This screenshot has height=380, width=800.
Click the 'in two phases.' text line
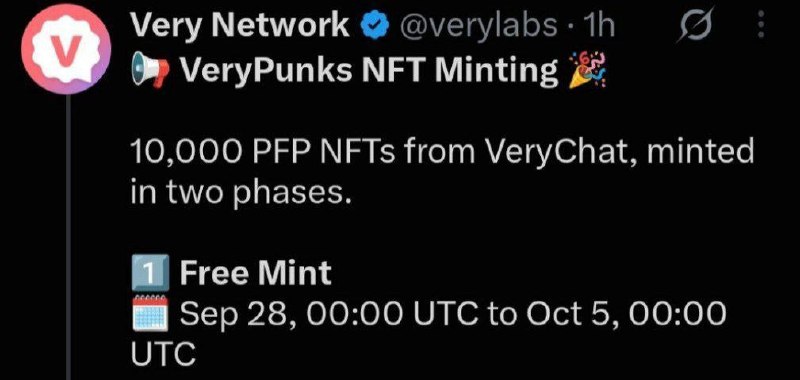click(x=242, y=194)
